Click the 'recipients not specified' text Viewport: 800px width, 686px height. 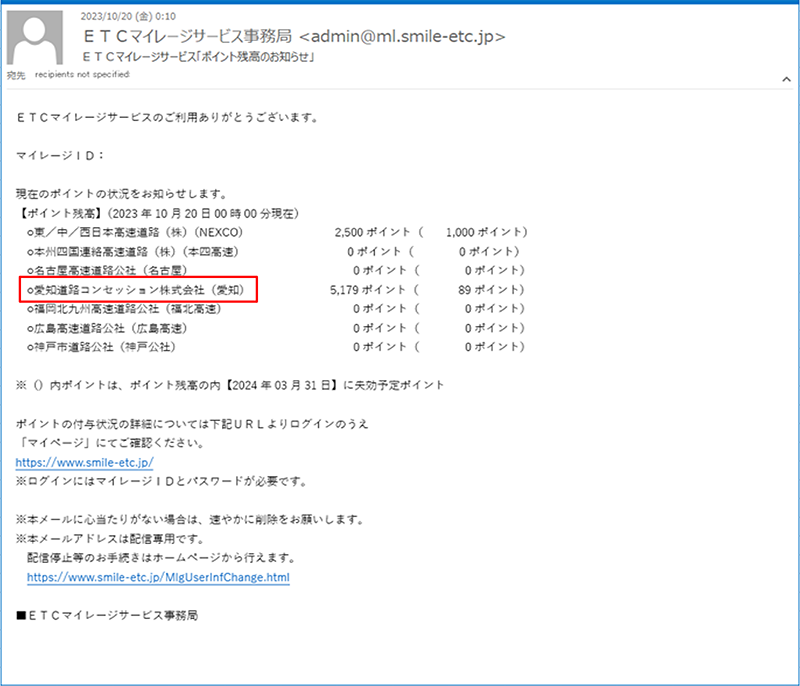(82, 74)
